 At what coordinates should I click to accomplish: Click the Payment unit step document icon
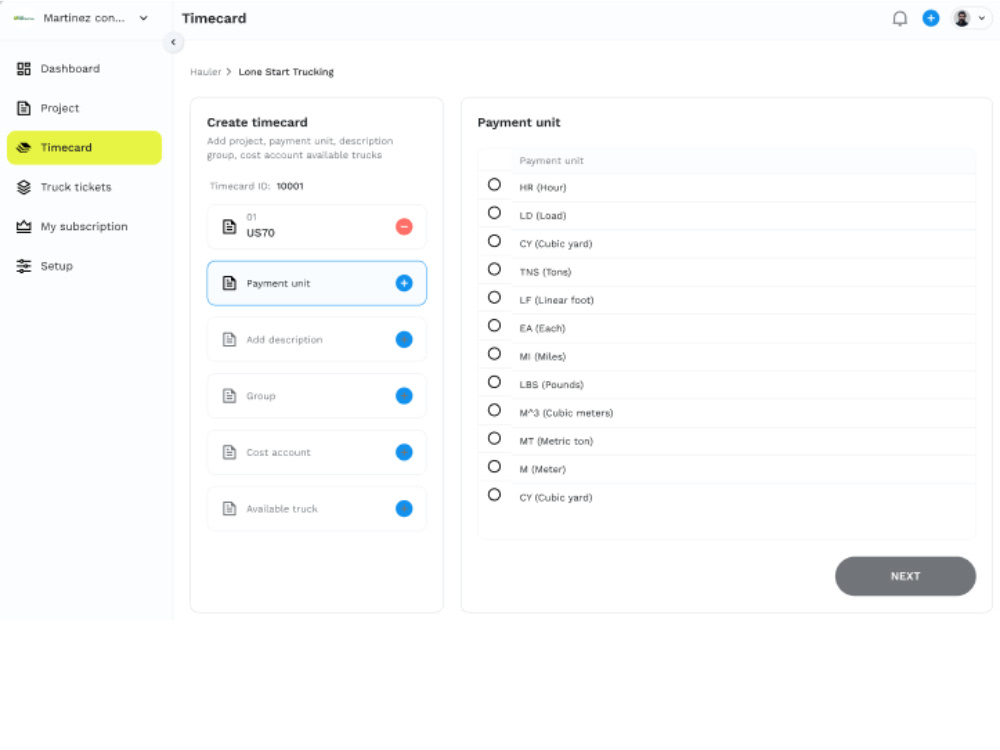[x=229, y=283]
